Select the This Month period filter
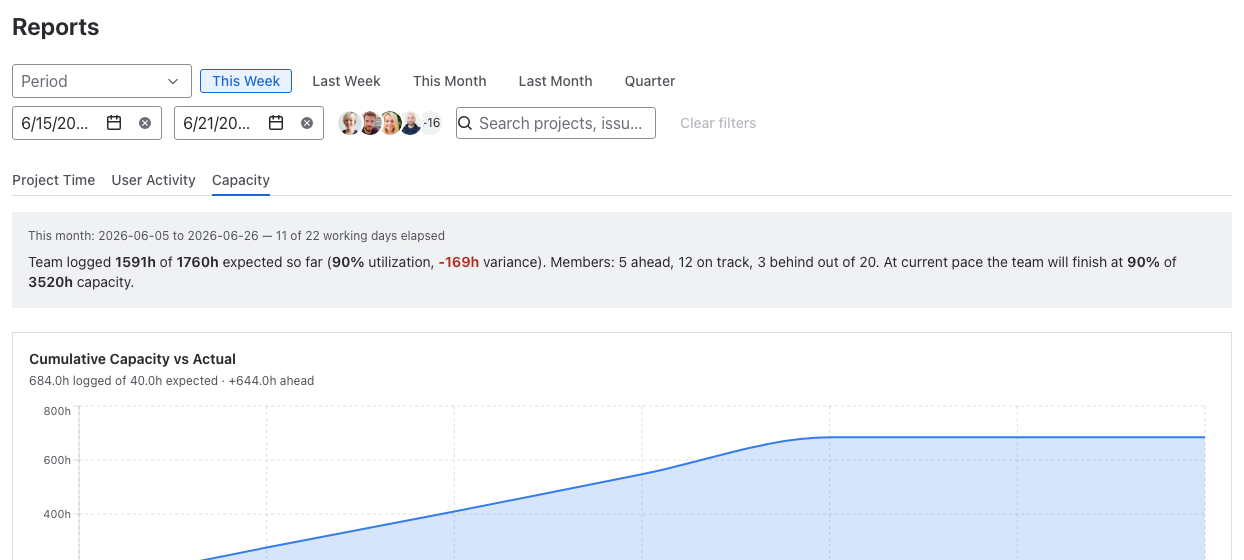 pos(450,81)
